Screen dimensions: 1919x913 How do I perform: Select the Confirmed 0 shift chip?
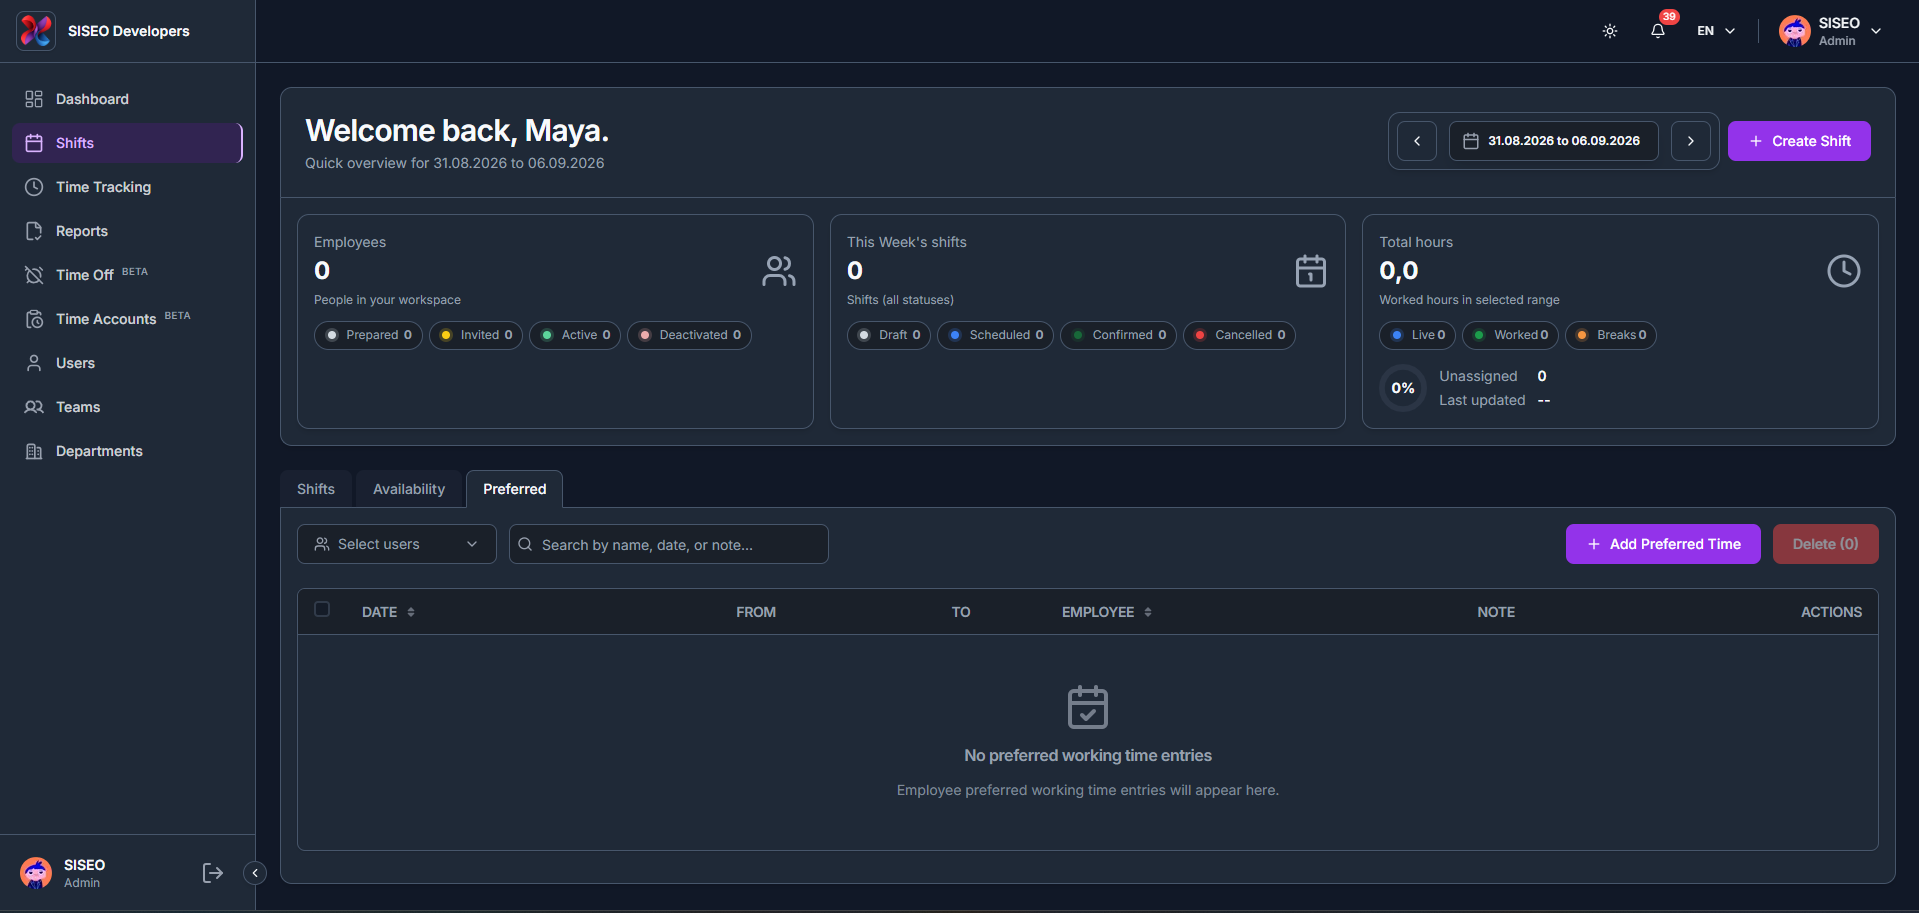click(1118, 335)
